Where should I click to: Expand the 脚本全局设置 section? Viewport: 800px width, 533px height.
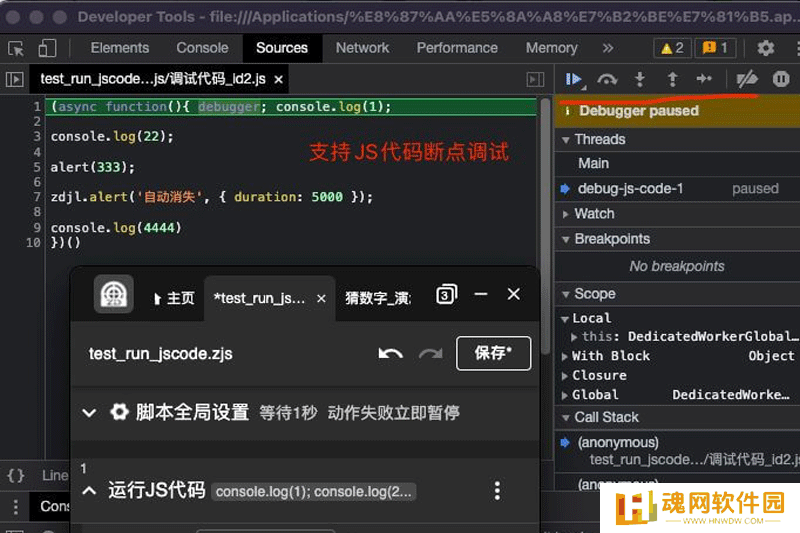point(89,412)
